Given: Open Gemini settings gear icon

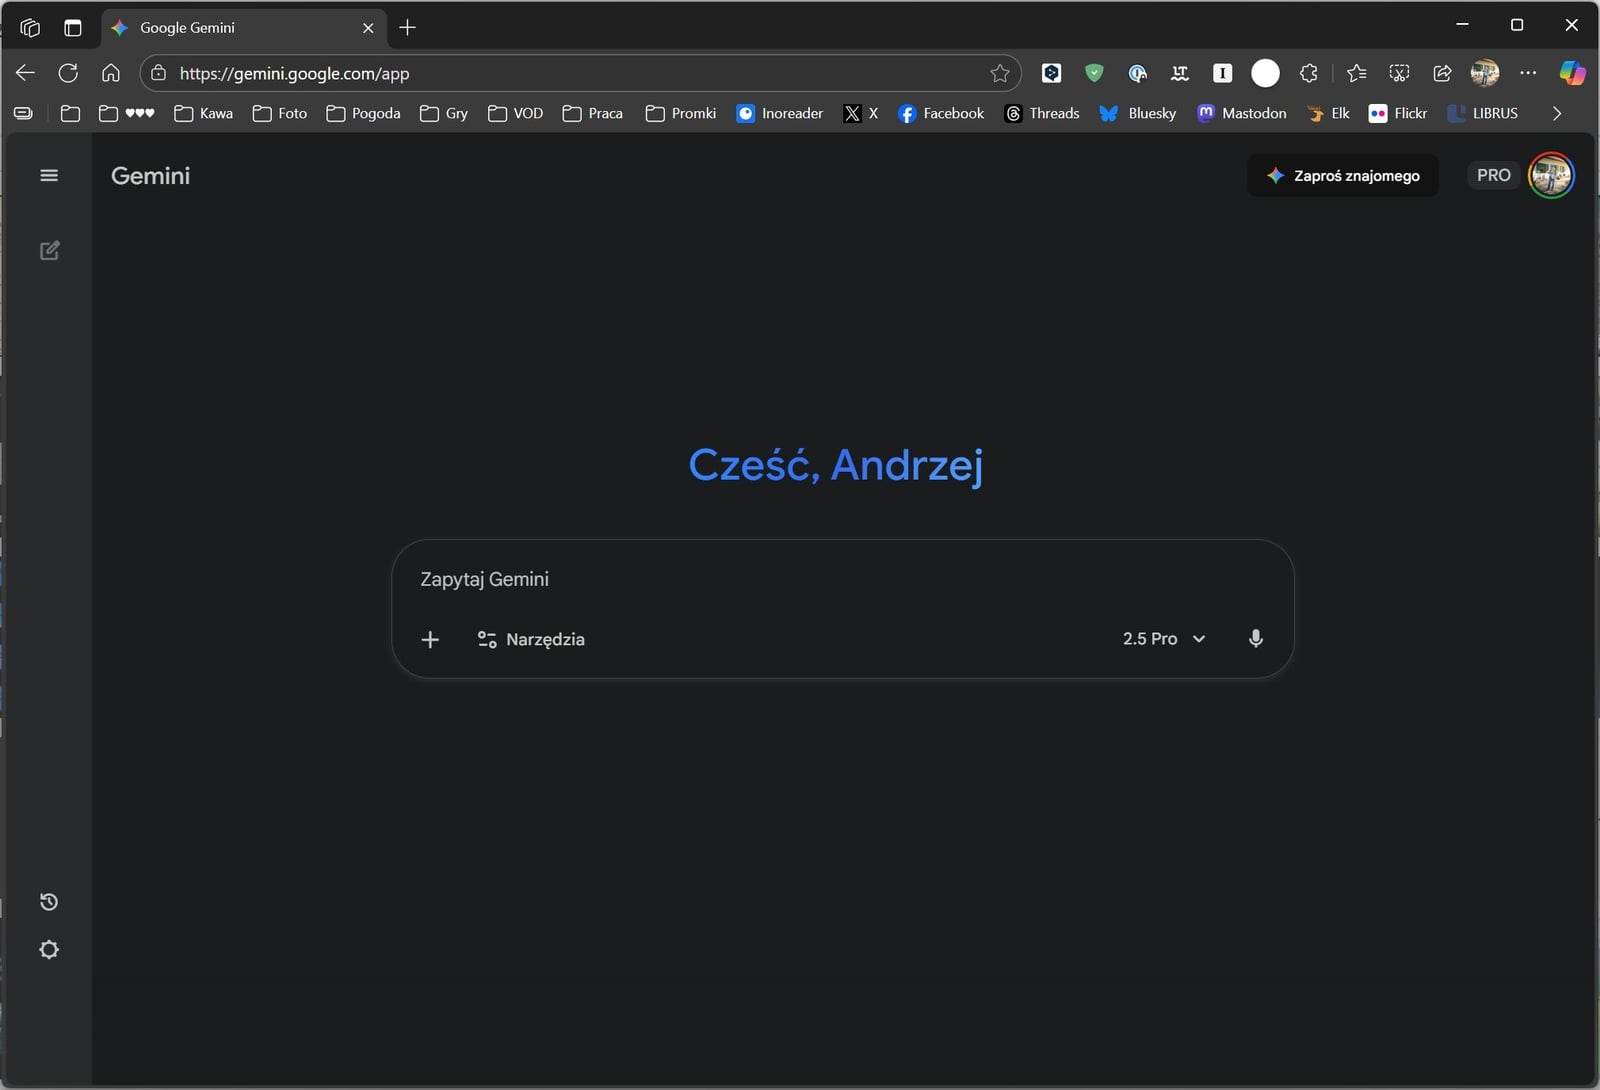Looking at the screenshot, I should pos(49,950).
